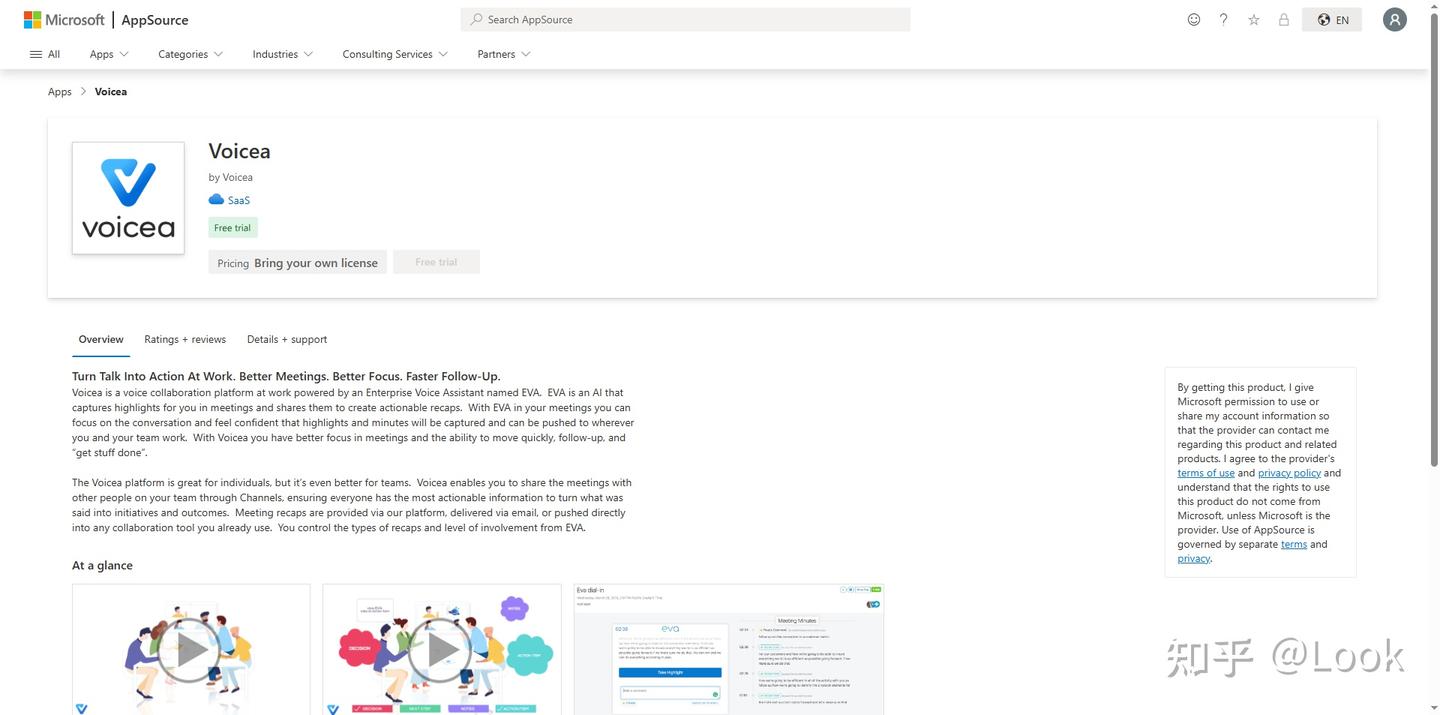Open the help question mark icon

[1223, 19]
